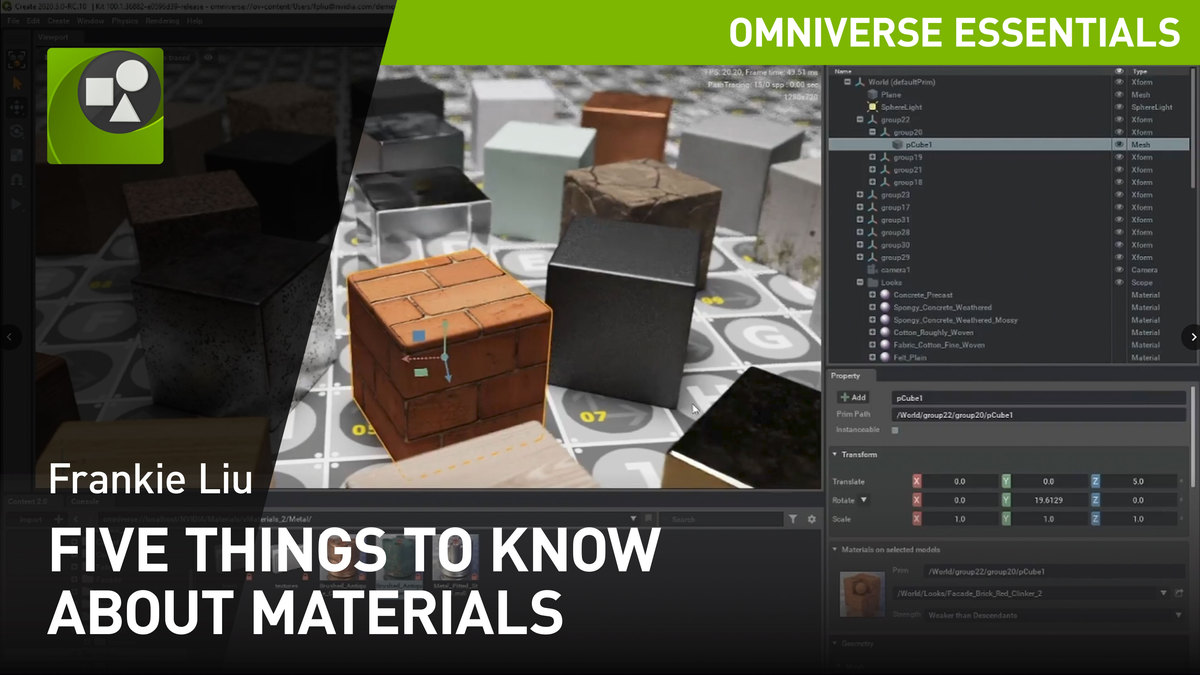The height and width of the screenshot is (675, 1200).
Task: Collapse the group20 node
Action: [x=873, y=132]
